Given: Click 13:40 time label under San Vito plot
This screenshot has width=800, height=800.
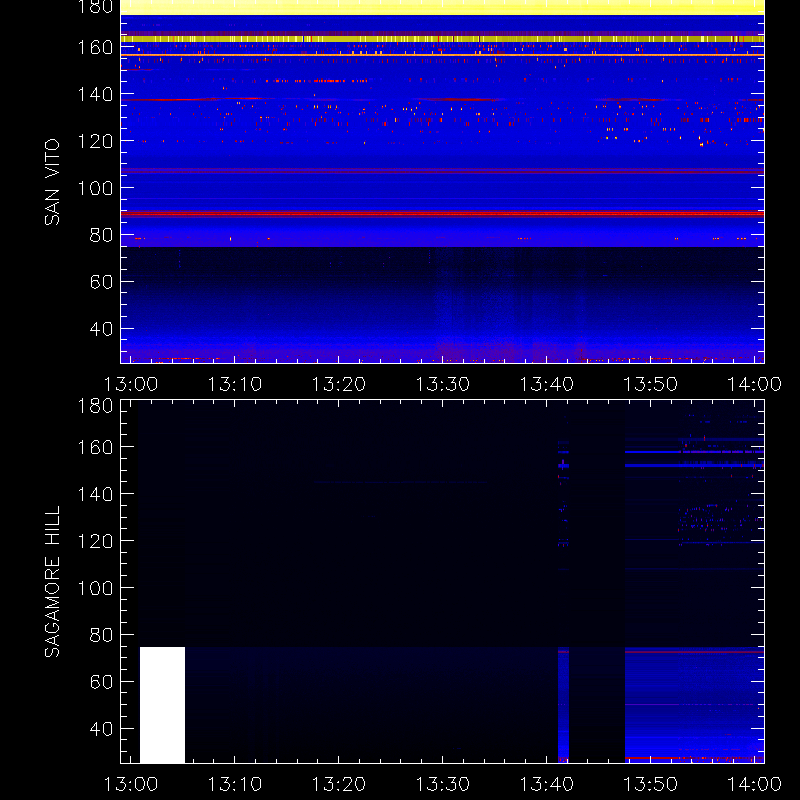Looking at the screenshot, I should click(547, 384).
